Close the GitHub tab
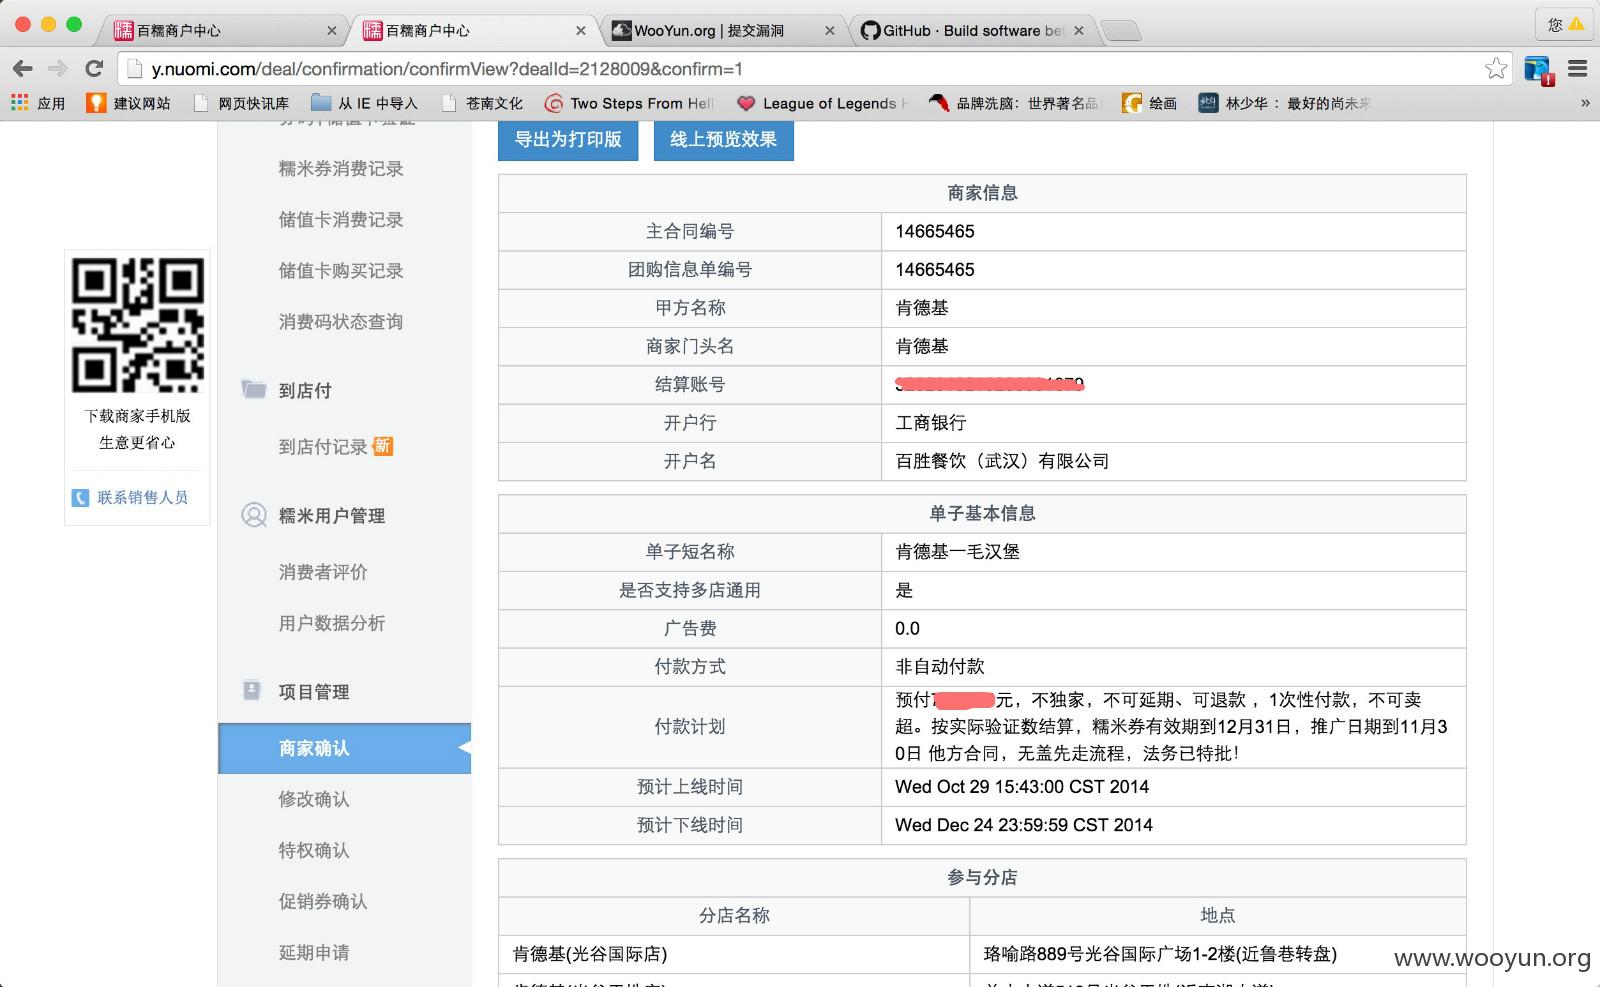 [x=1079, y=31]
